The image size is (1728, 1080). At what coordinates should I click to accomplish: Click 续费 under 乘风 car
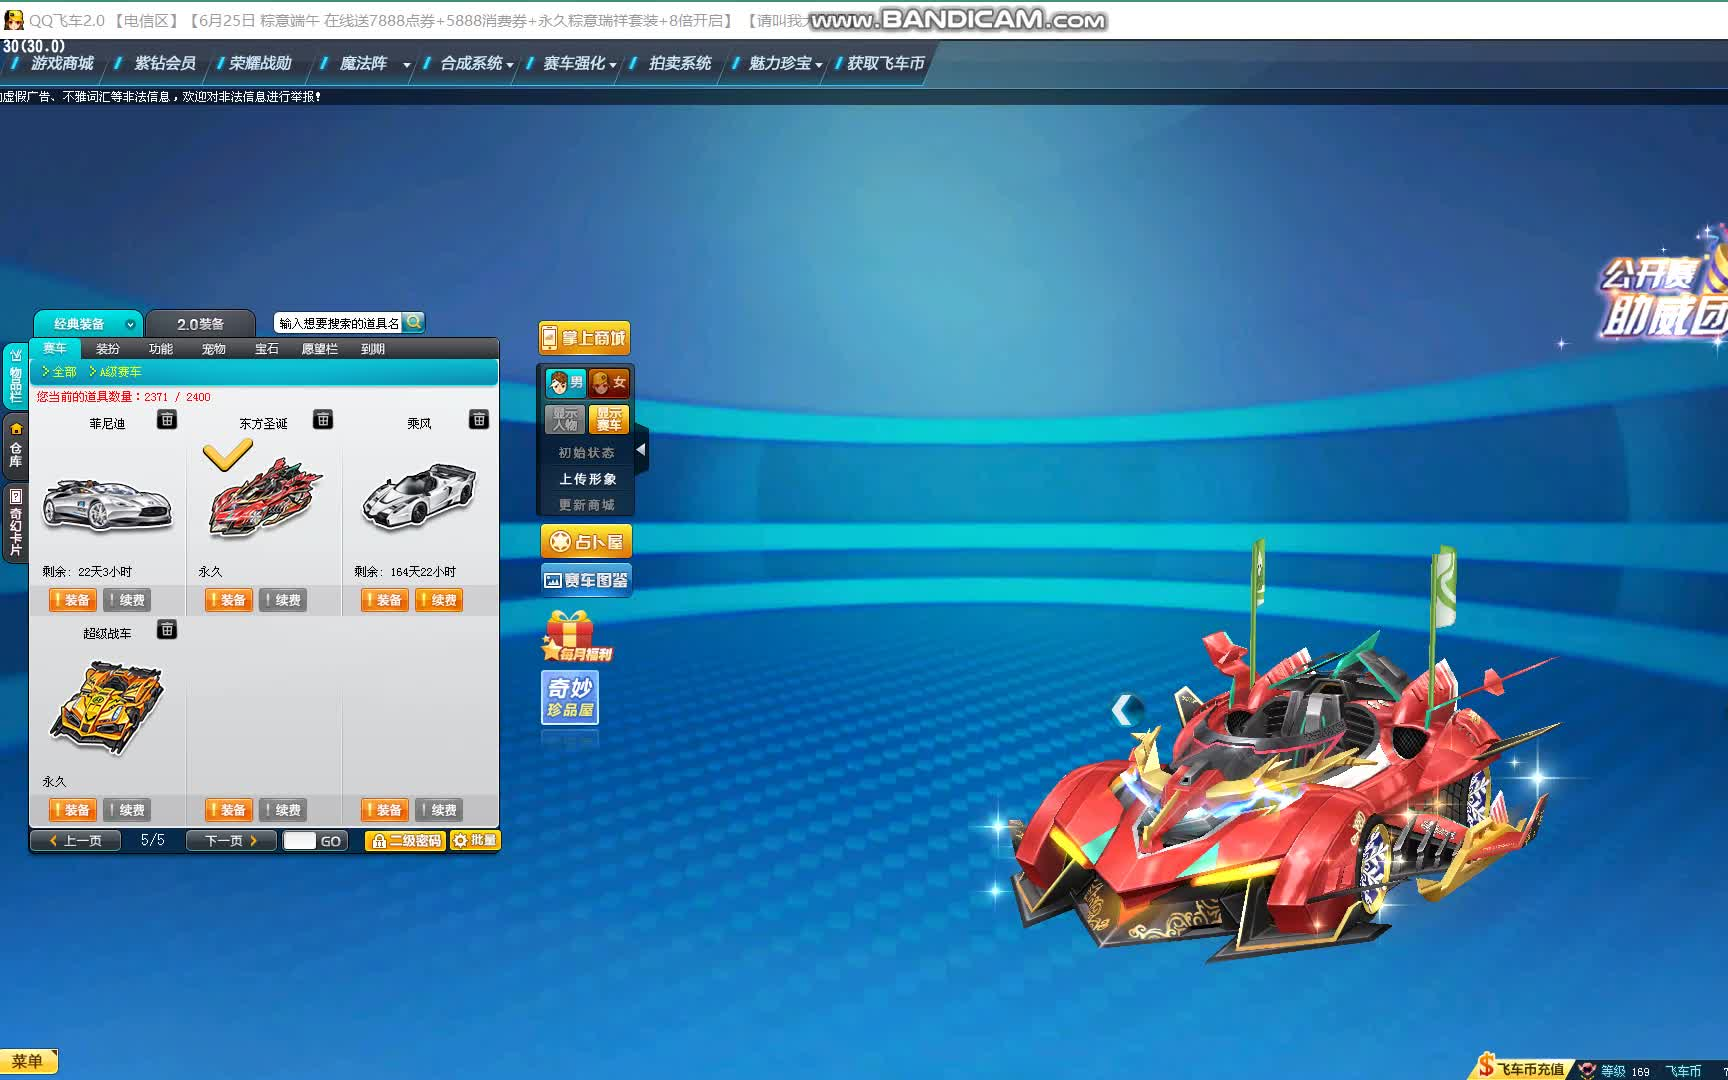[439, 600]
